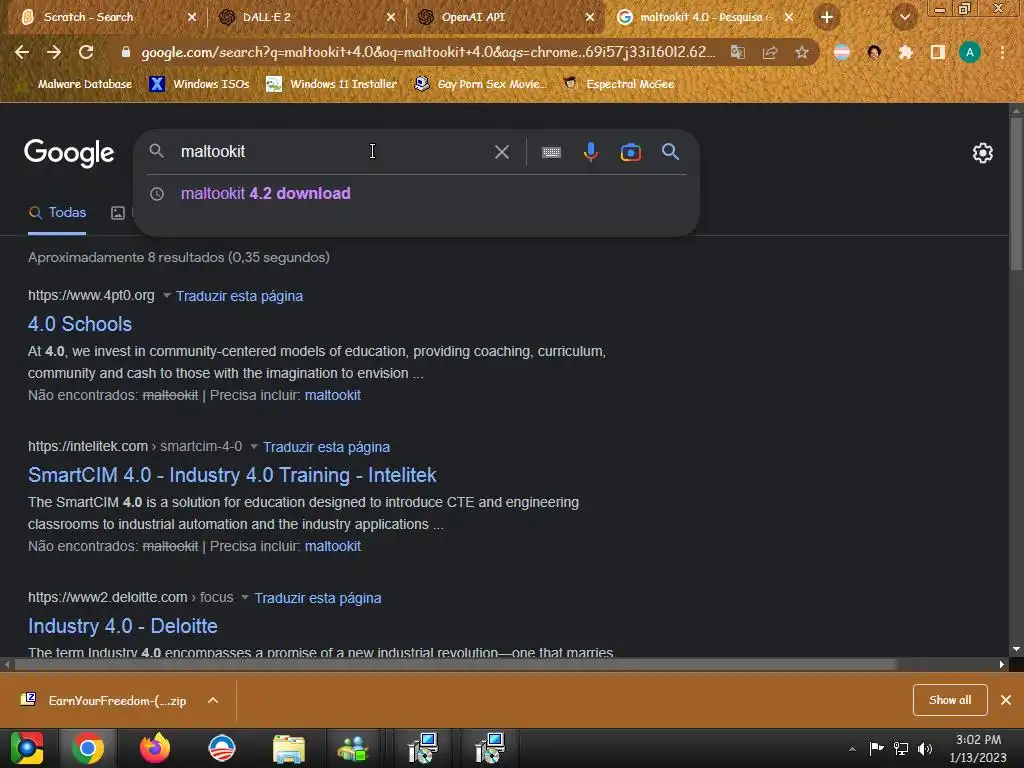1024x768 pixels.
Task: Open the Extensions puzzle icon
Action: click(x=906, y=52)
